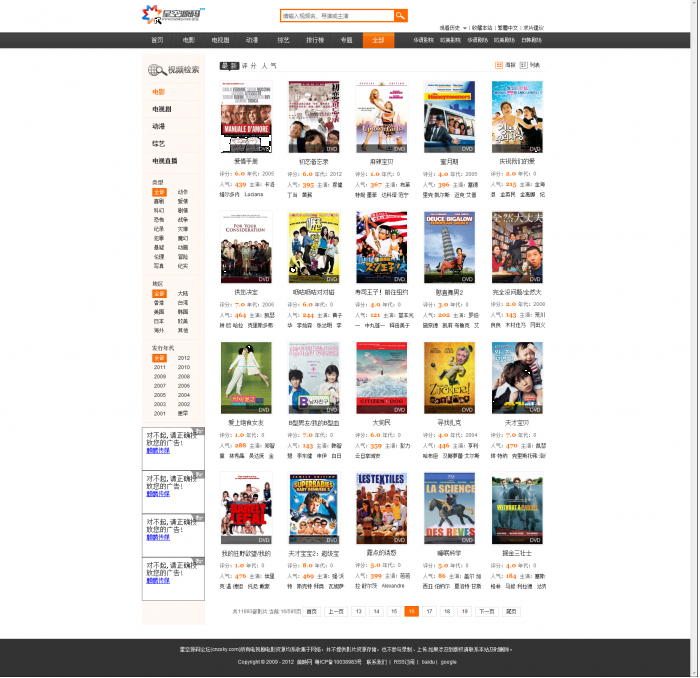Go to page 17 in pagination
Screen dimensions: 700x678
(429, 610)
